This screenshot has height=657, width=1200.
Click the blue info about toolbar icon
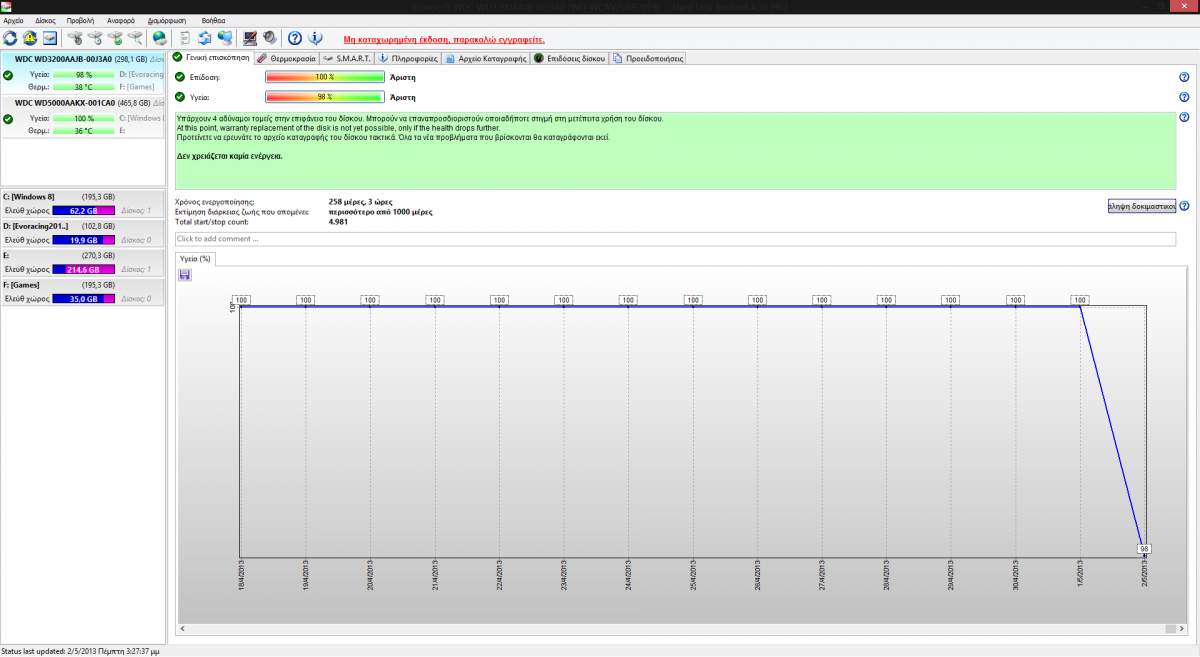coord(315,38)
